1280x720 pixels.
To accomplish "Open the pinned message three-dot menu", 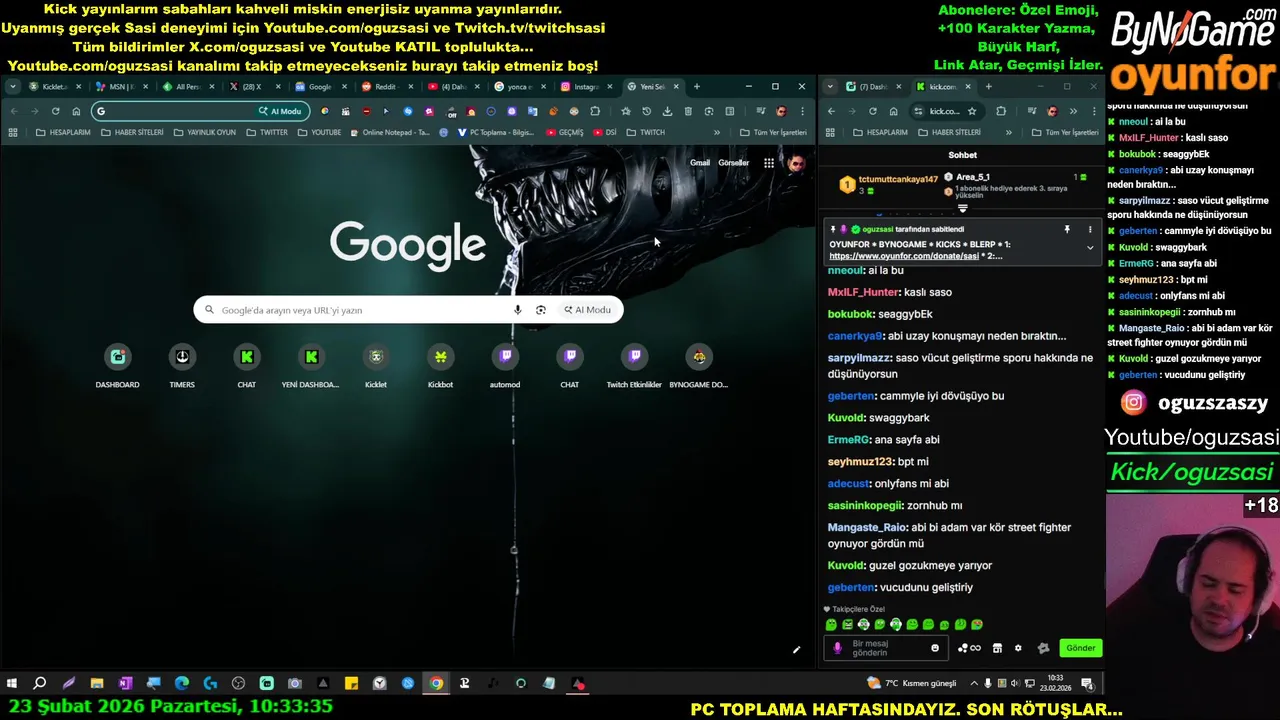I will 1090,230.
